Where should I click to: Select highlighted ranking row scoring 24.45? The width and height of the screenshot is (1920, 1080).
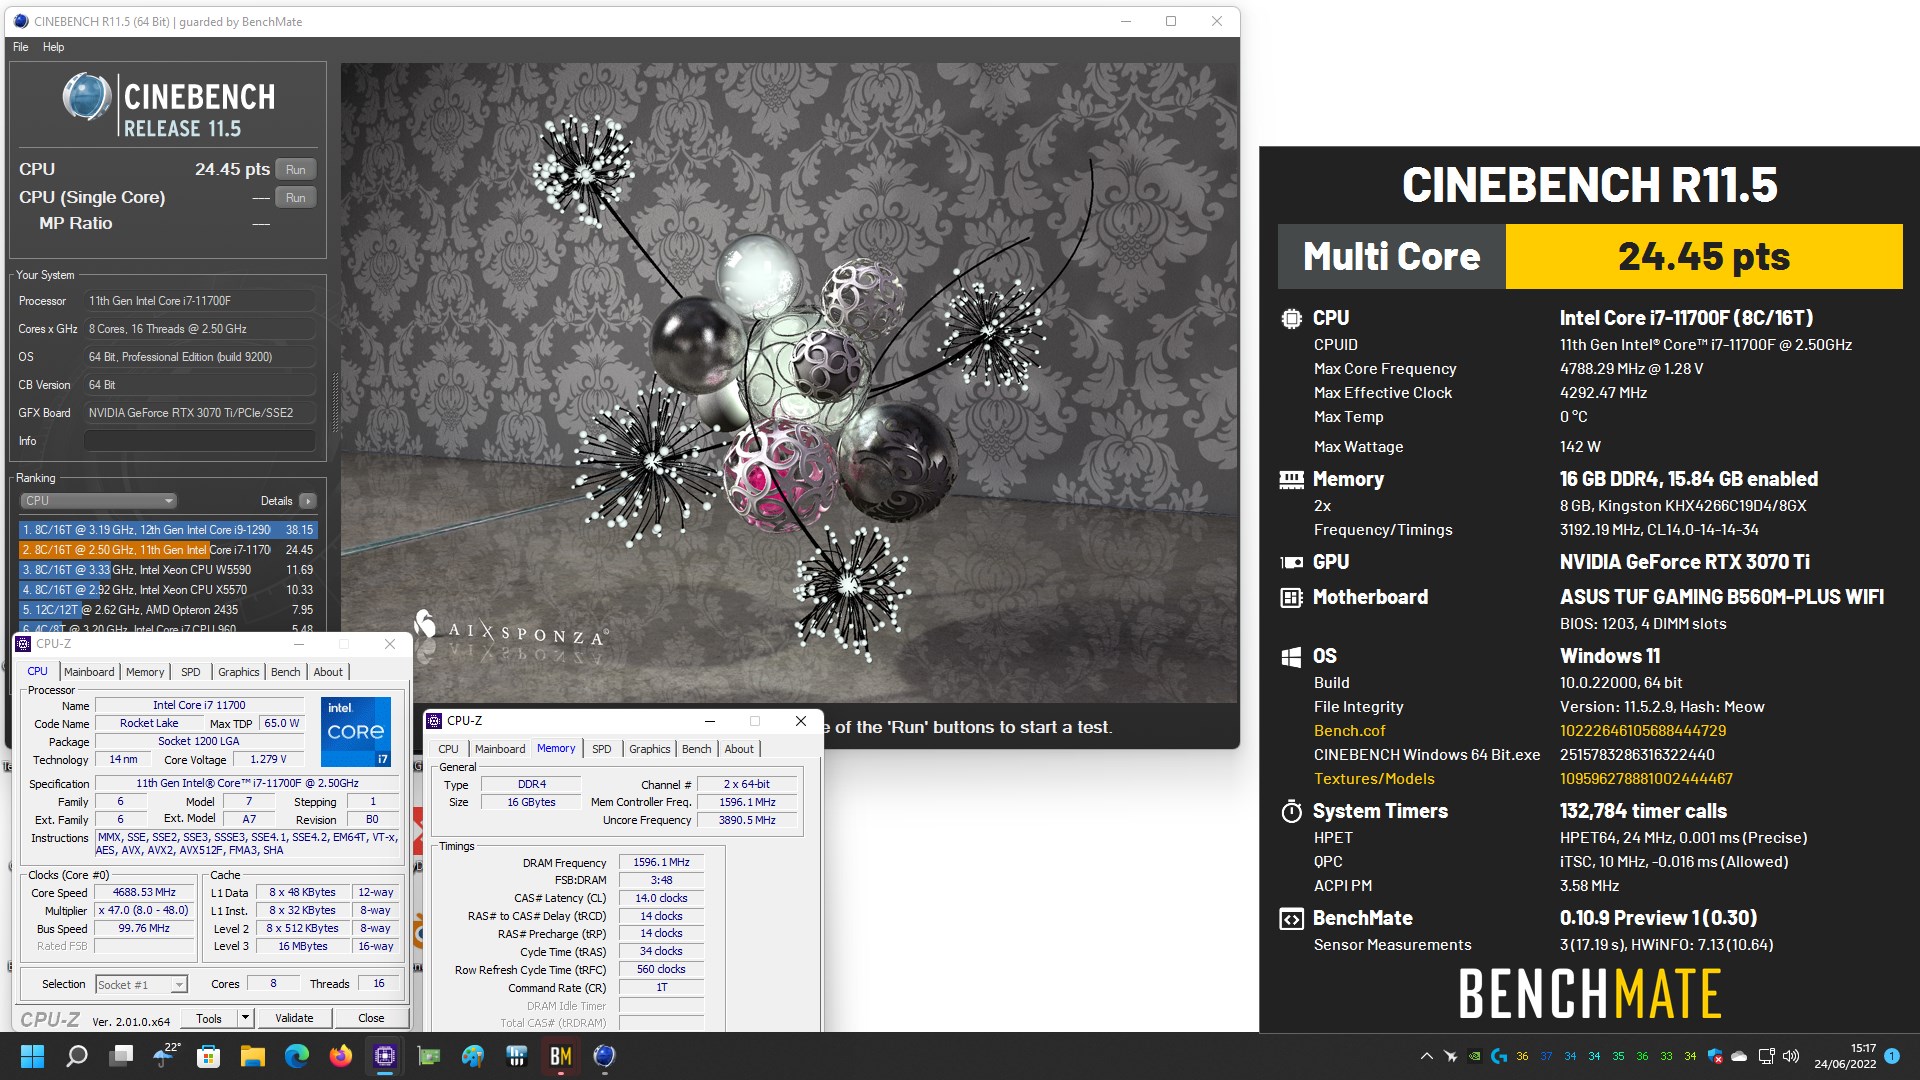point(167,550)
